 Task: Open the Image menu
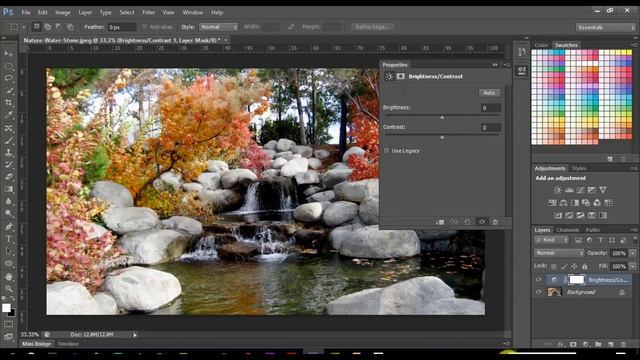tap(63, 12)
